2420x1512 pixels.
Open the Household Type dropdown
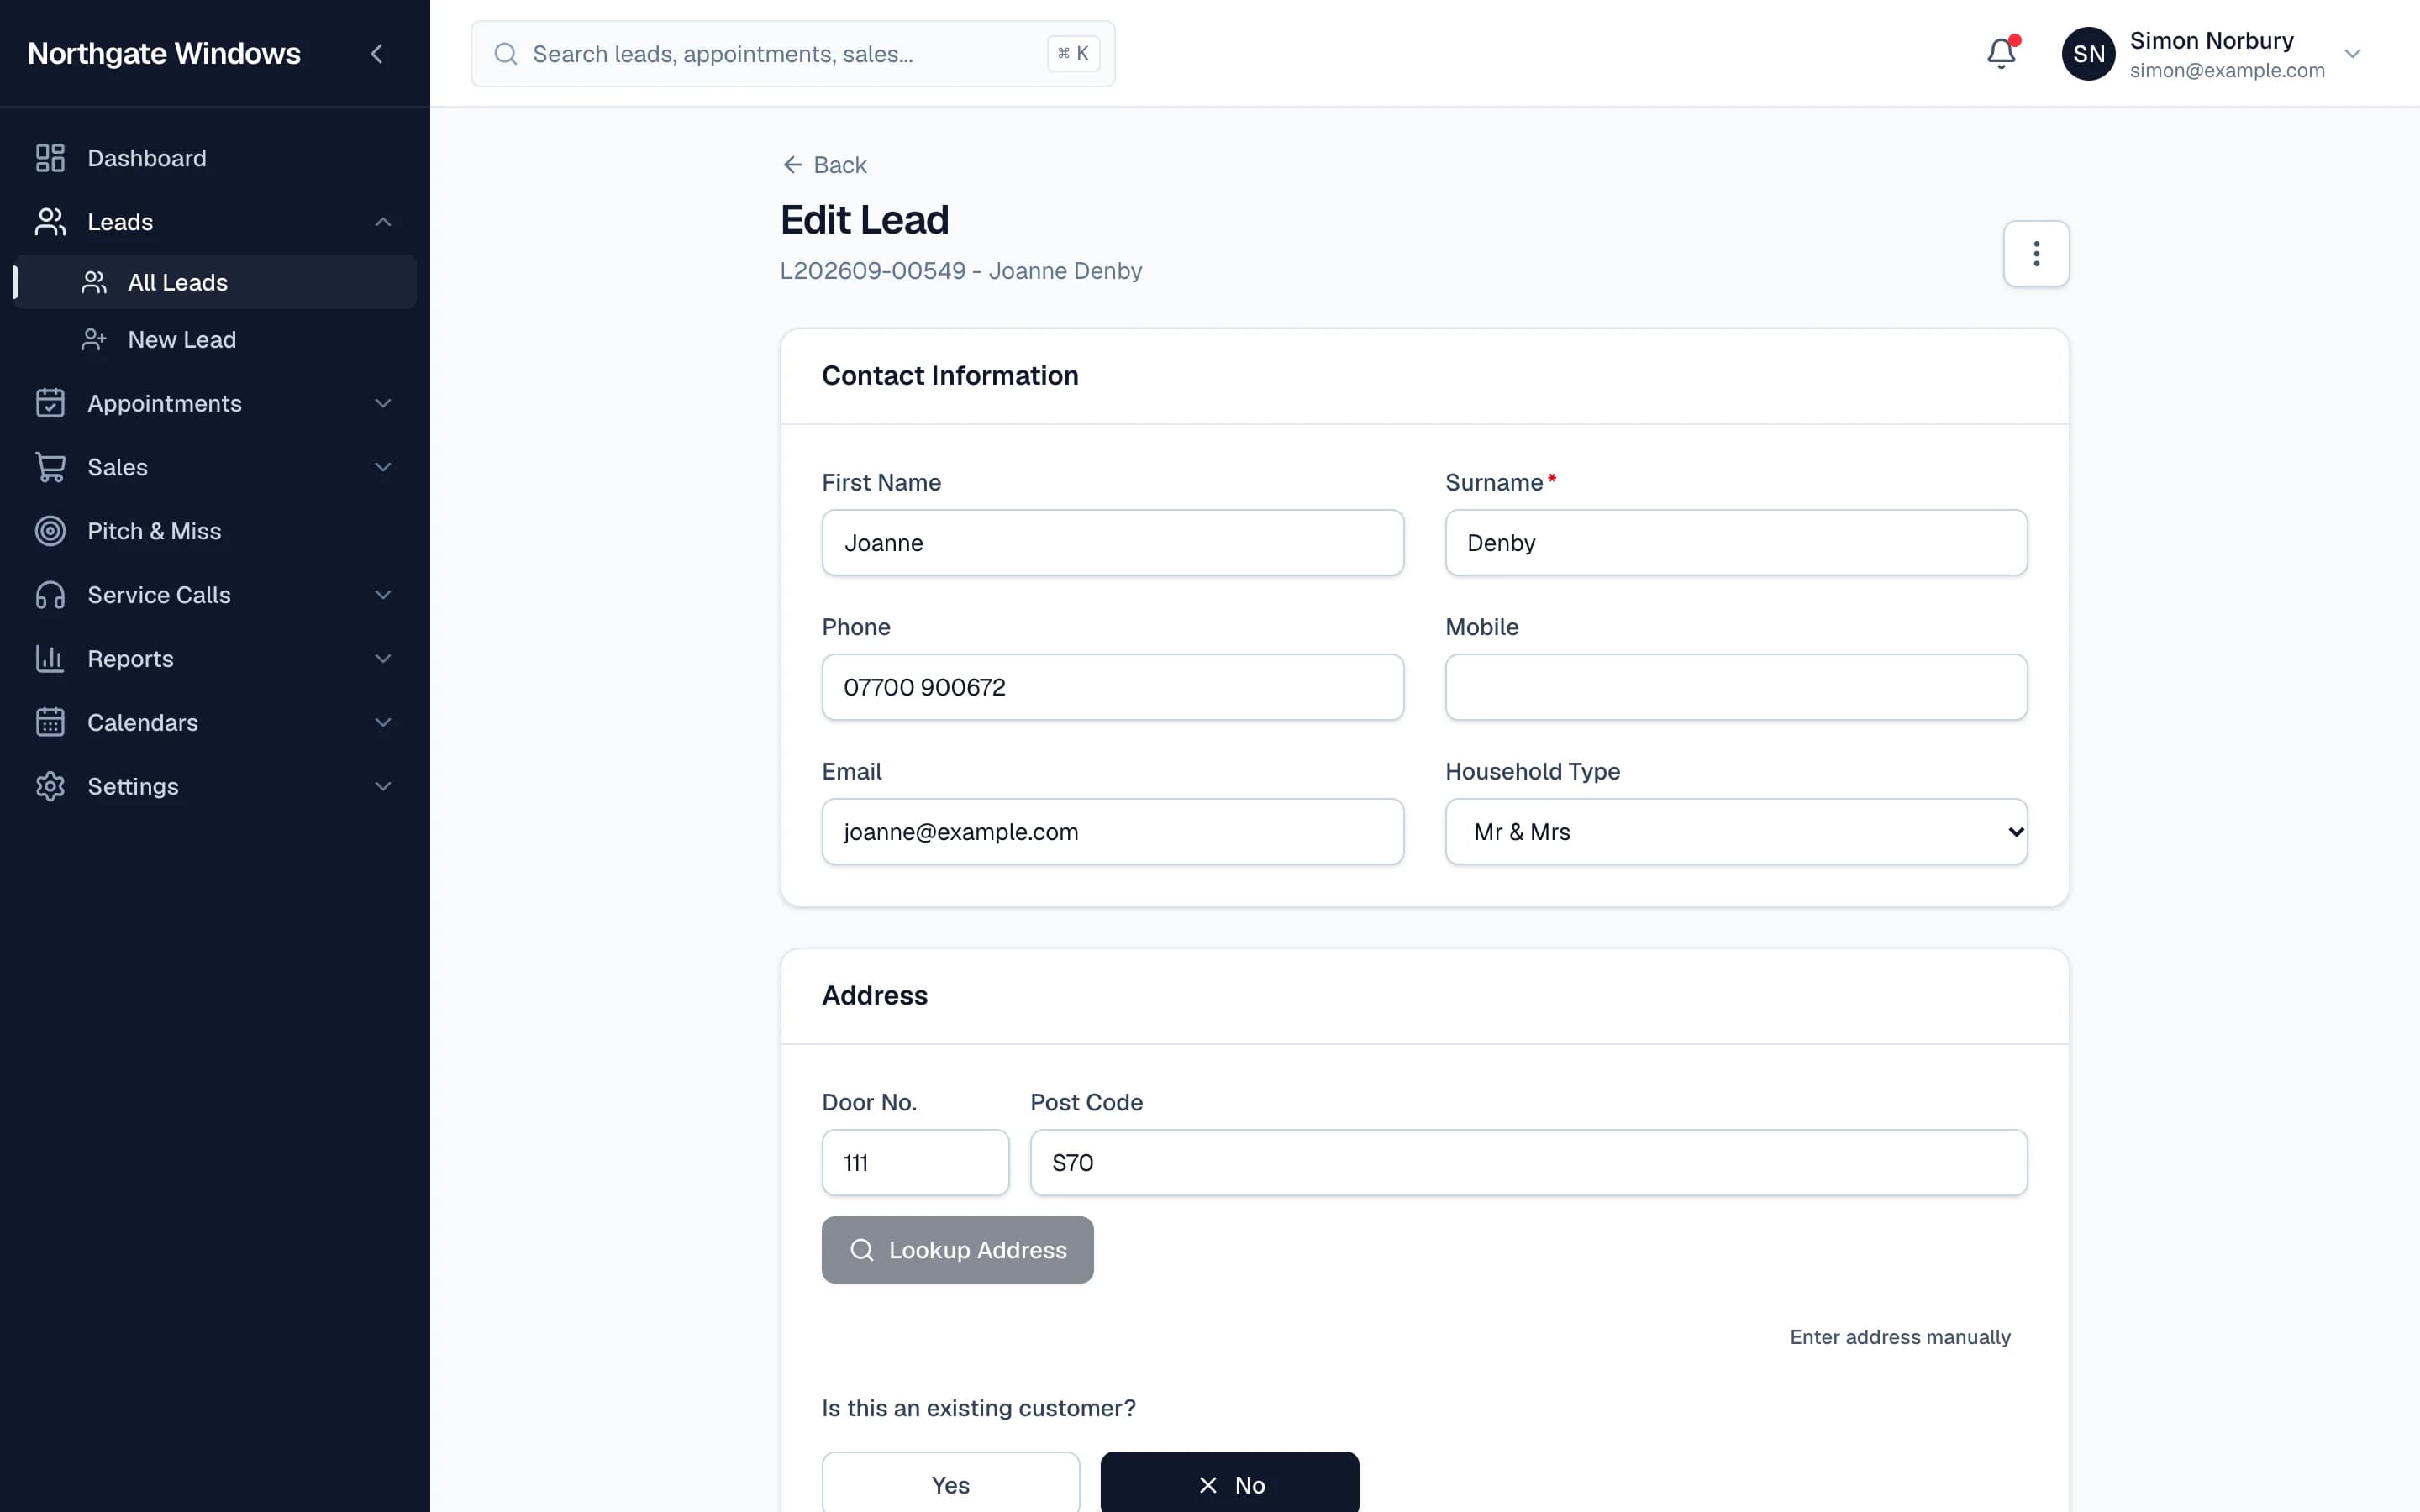tap(1736, 832)
